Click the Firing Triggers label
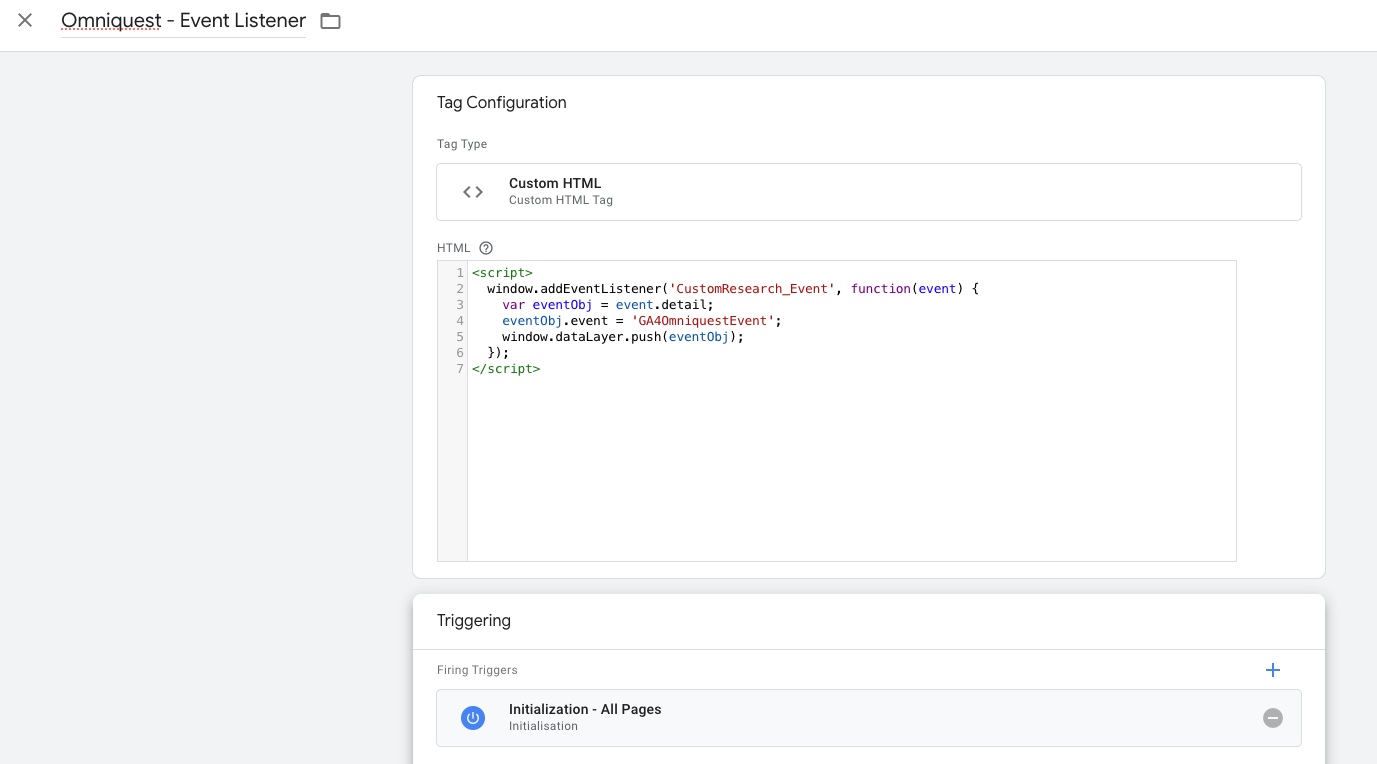The width and height of the screenshot is (1377, 764). (x=477, y=670)
